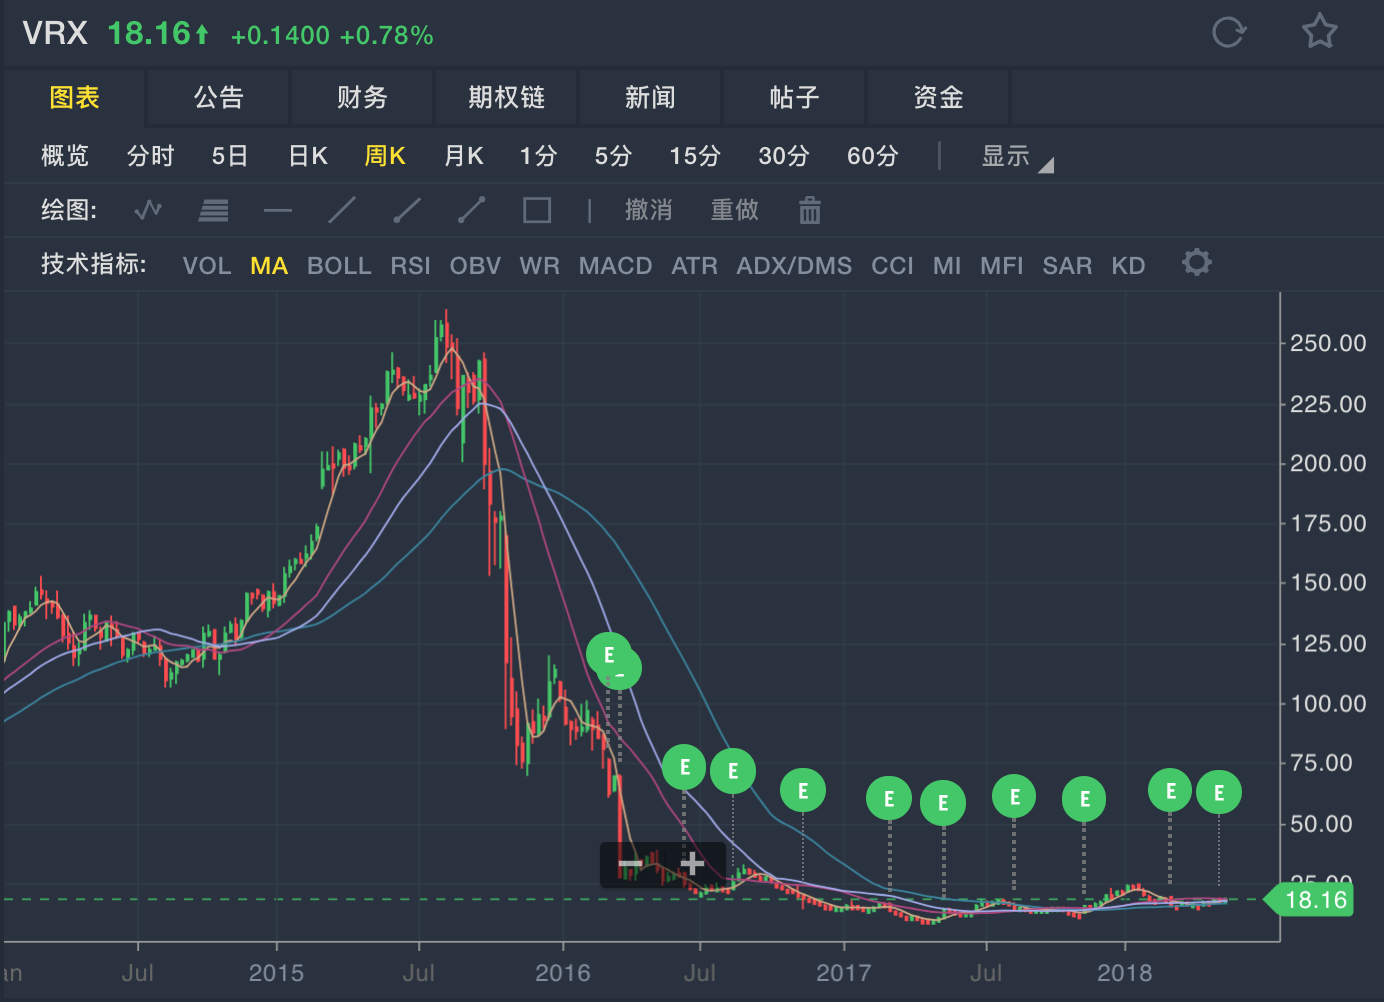
Task: Redo drawing with 重做
Action: (x=735, y=210)
